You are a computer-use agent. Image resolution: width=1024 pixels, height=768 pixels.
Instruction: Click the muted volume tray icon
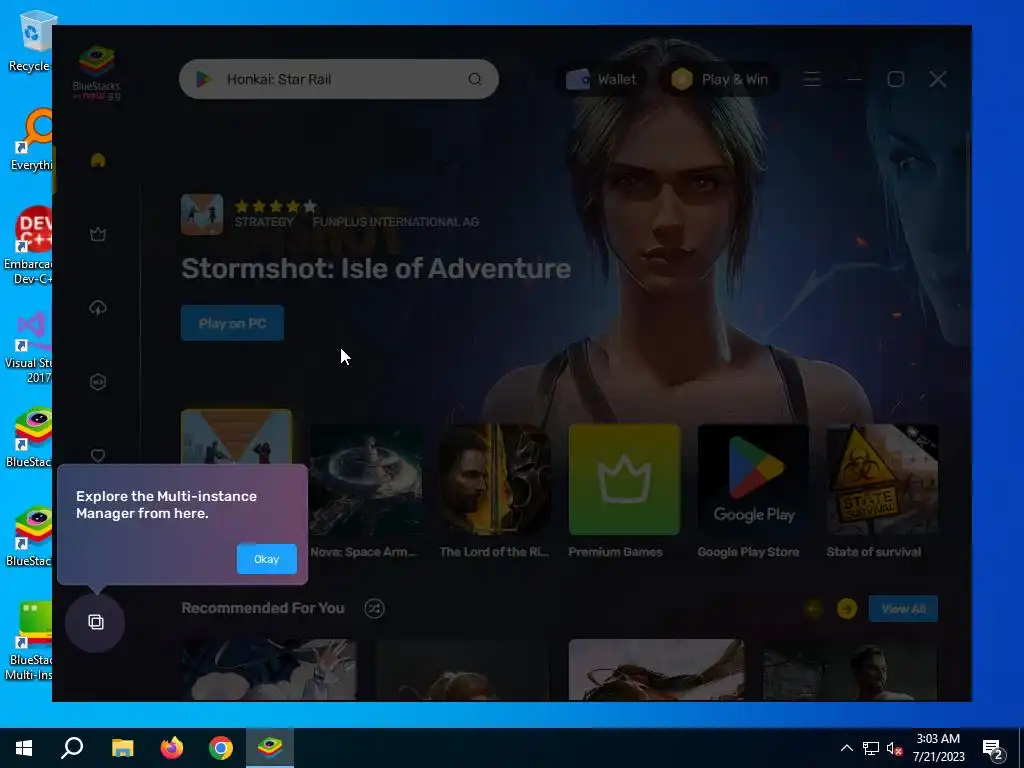click(x=895, y=748)
